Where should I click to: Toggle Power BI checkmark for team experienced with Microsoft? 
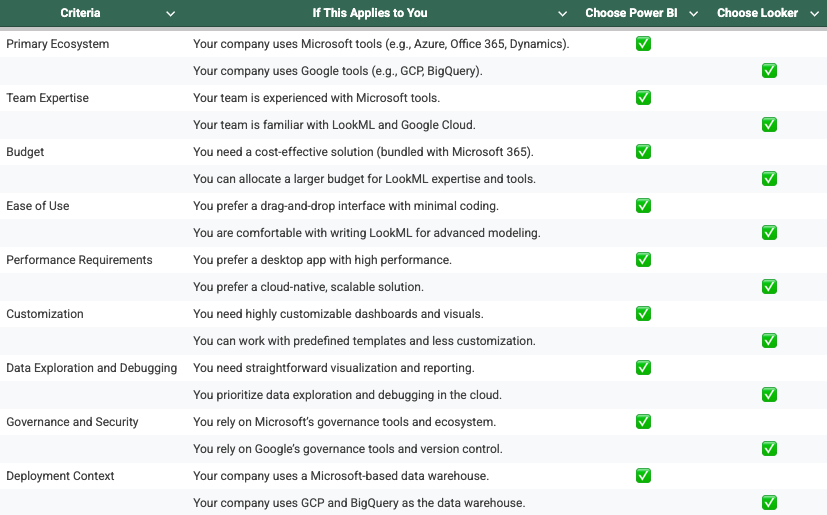click(x=643, y=98)
